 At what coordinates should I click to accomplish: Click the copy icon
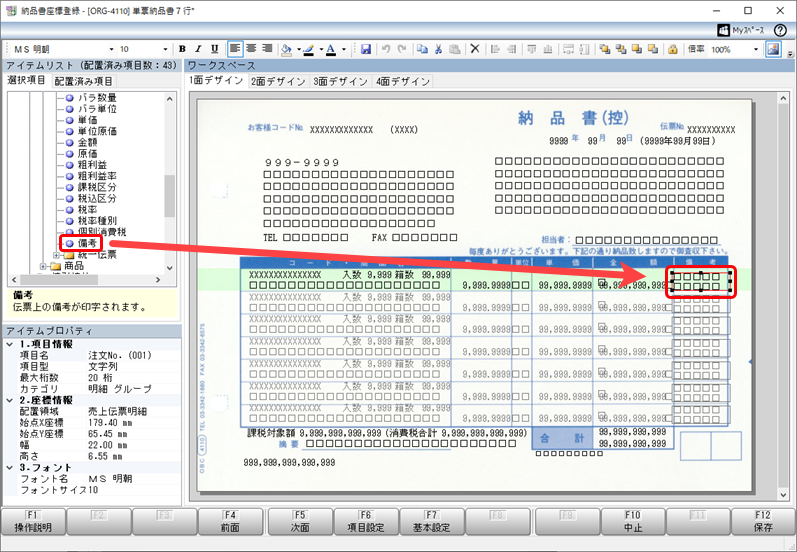422,49
